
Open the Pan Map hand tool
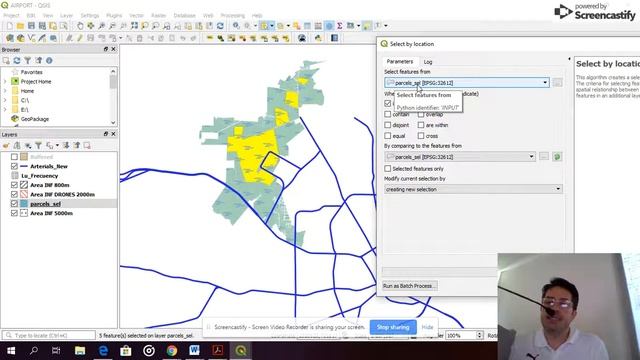(80, 26)
